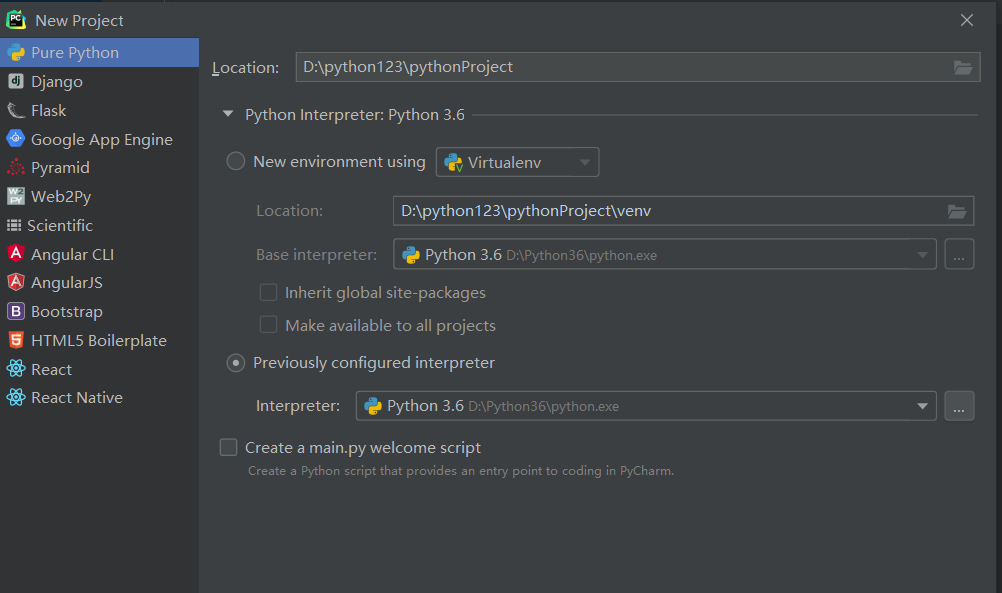The image size is (1002, 593).
Task: Click the project Location path field
Action: (620, 67)
